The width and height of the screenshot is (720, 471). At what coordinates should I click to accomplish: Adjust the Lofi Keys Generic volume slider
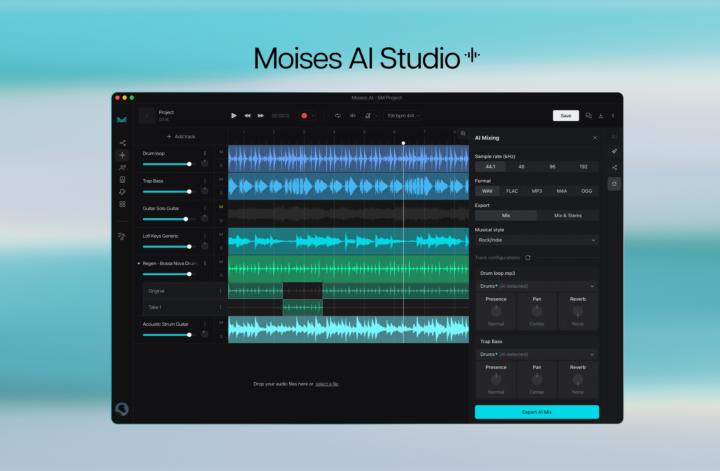[x=167, y=247]
